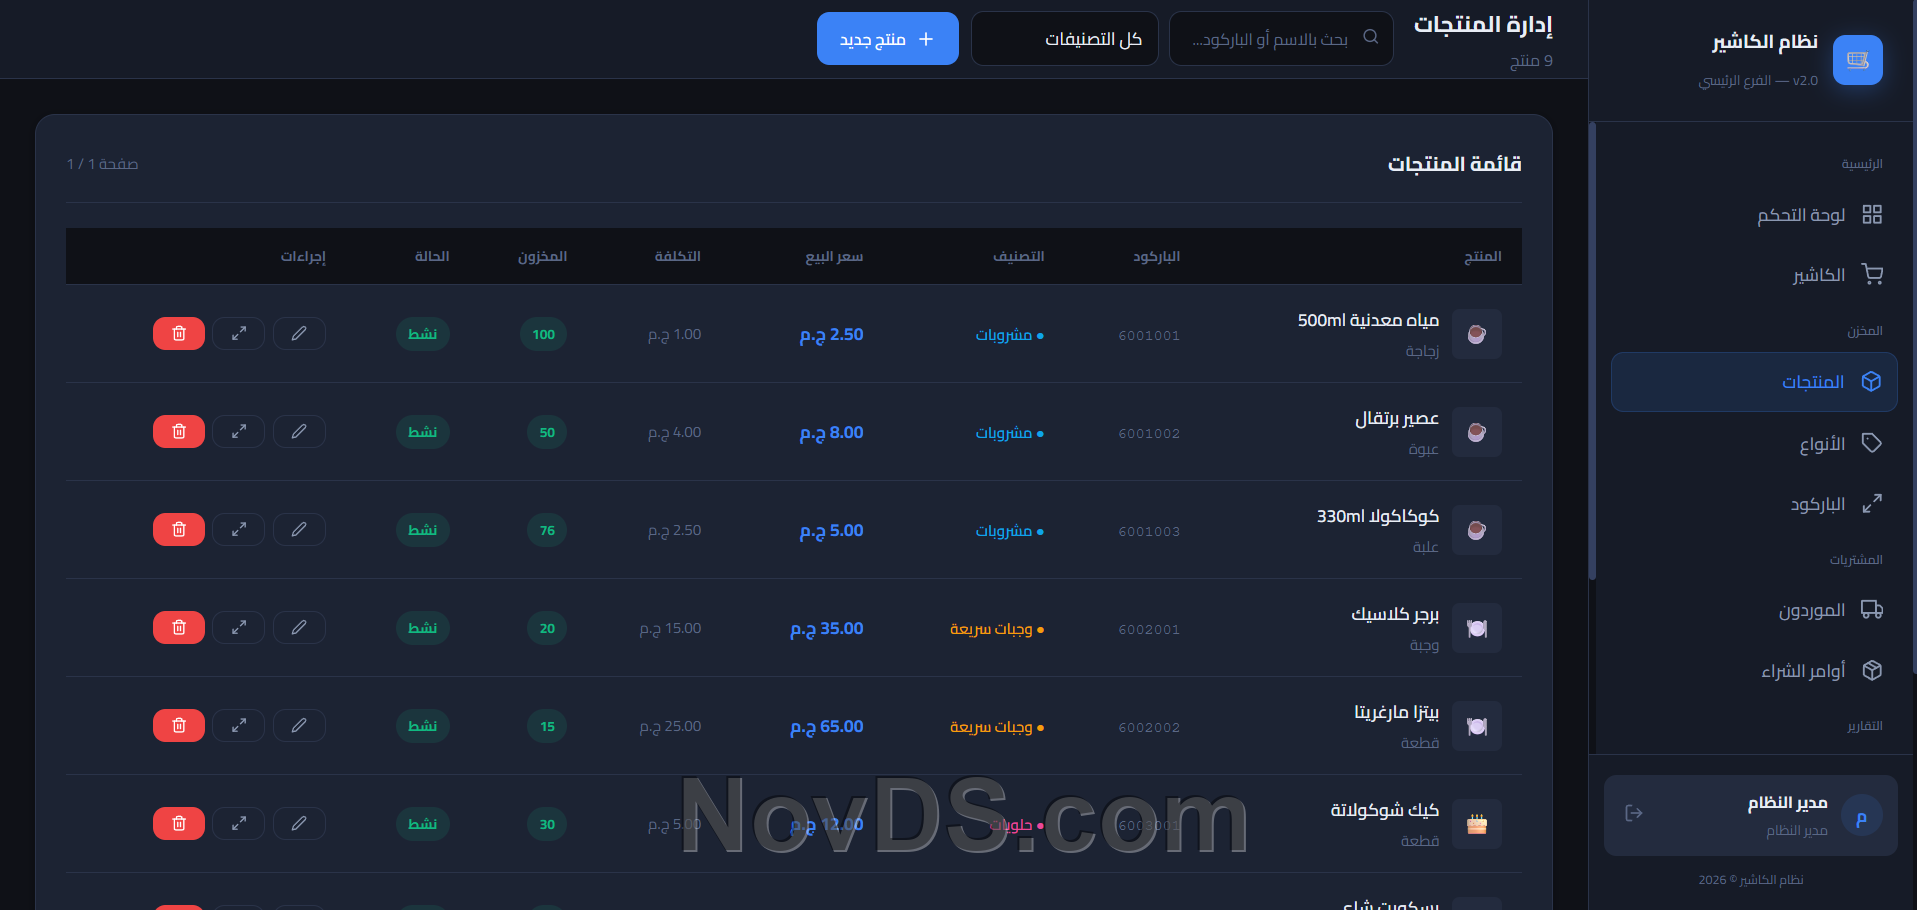Open the كل التصنيفات category dropdown
The height and width of the screenshot is (910, 1917).
pos(1064,39)
